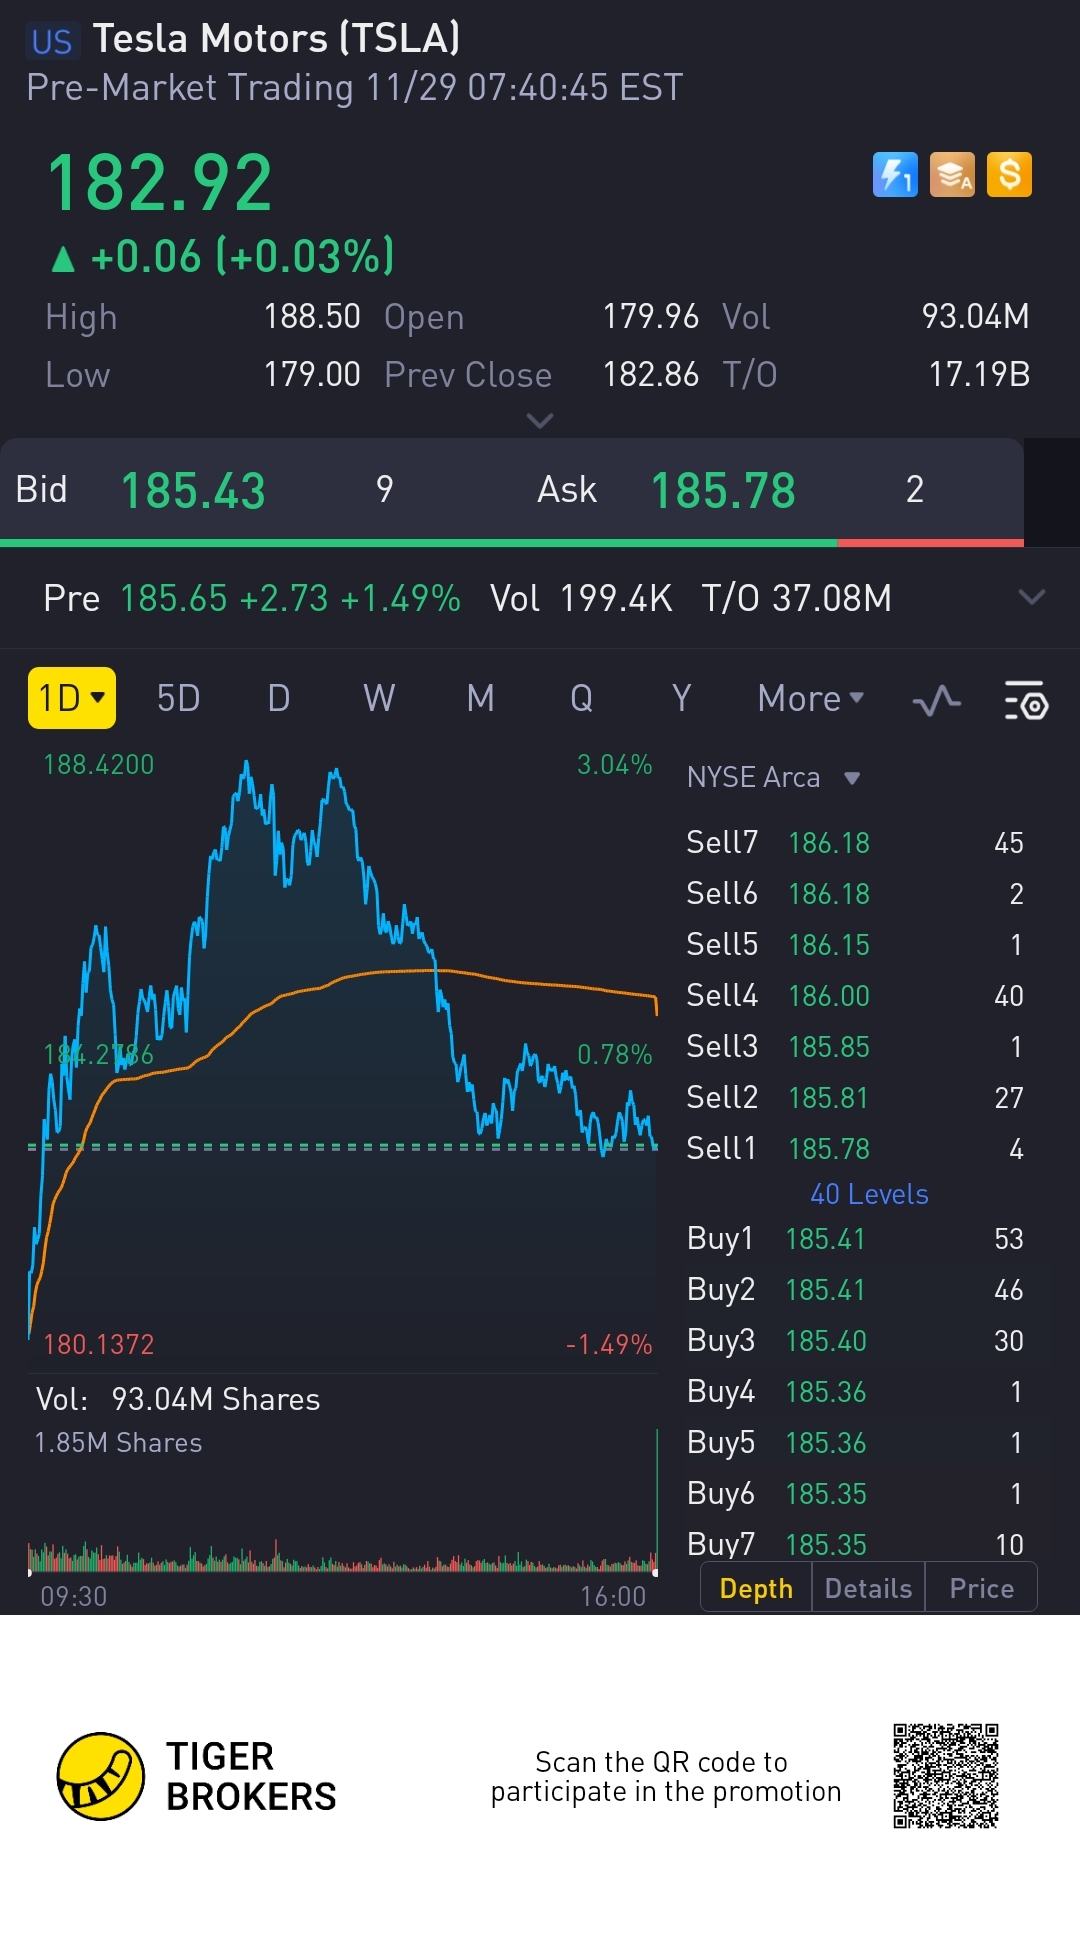Tap the blue lightning quick-trade icon
The image size is (1080, 1938).
tap(895, 175)
